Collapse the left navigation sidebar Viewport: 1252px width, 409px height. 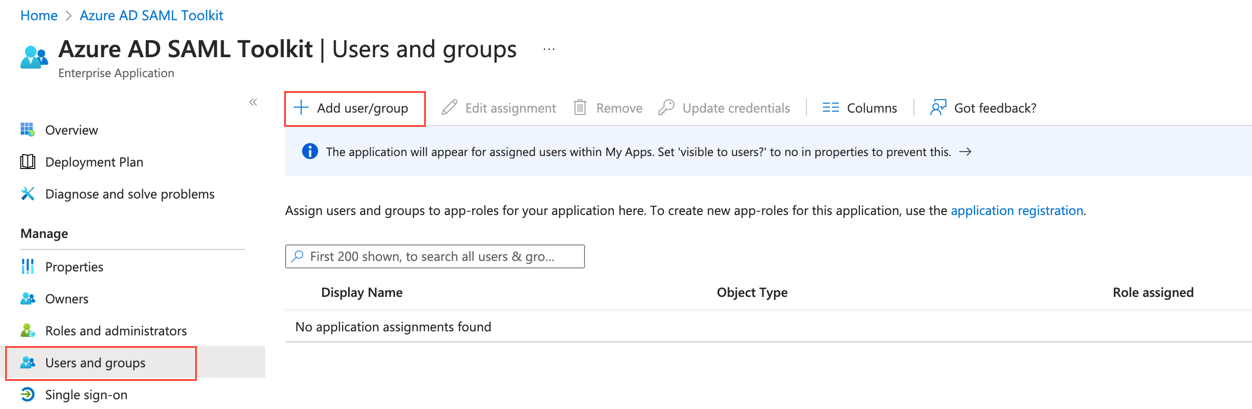(x=253, y=102)
